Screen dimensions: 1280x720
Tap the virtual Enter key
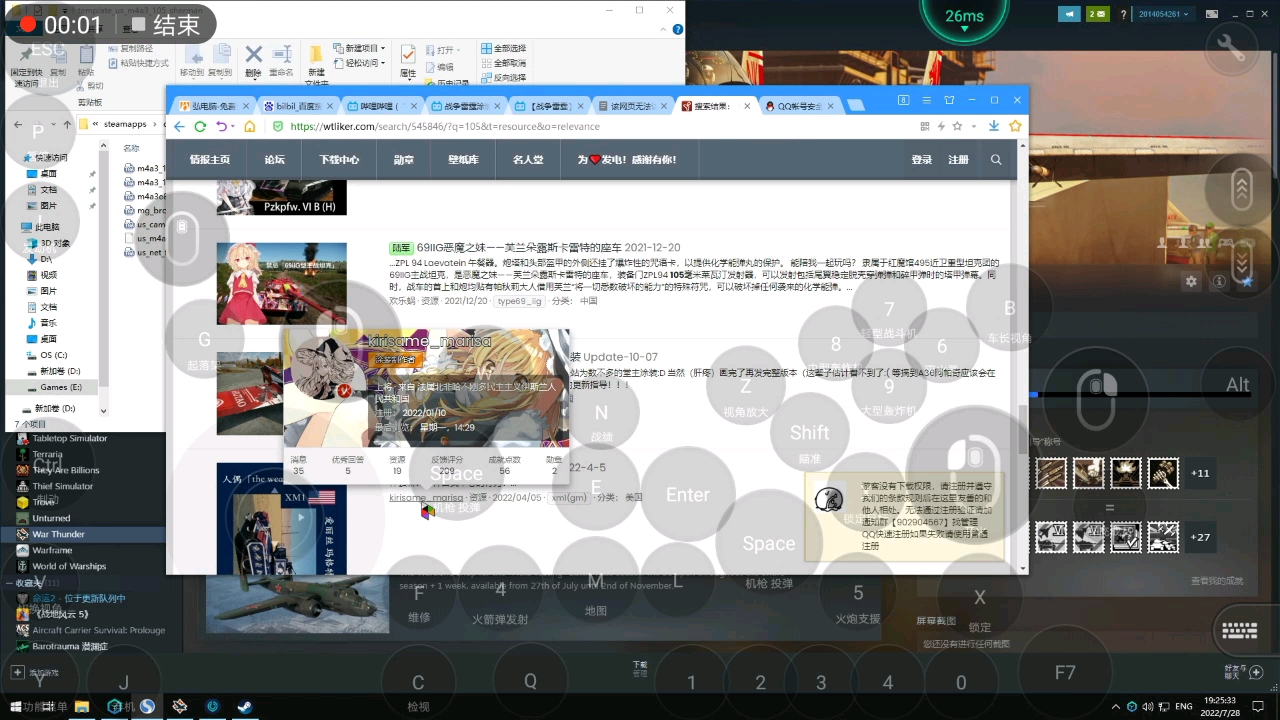coord(688,494)
